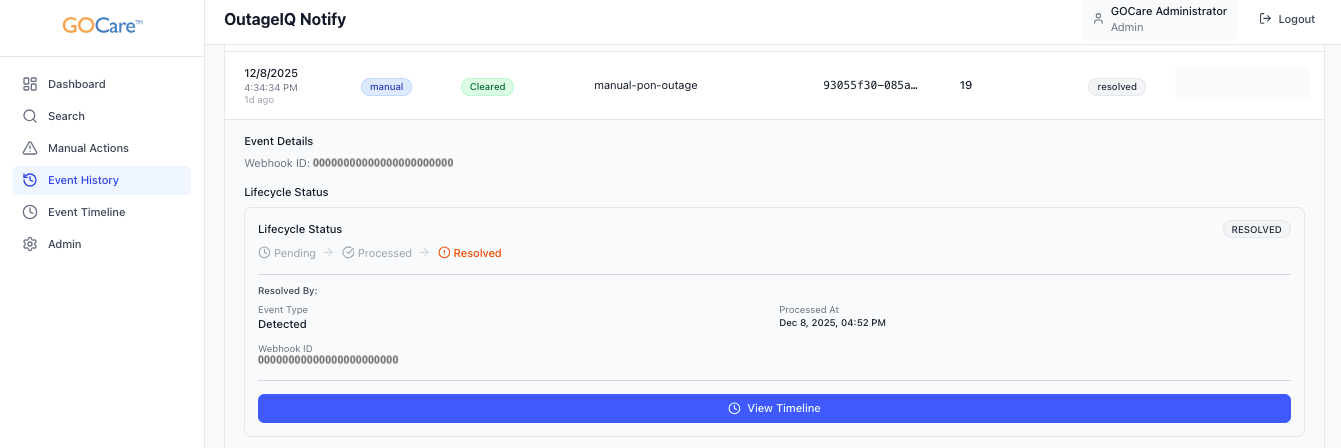This screenshot has width=1341, height=448.
Task: Click the Event History clock icon
Action: pos(30,180)
